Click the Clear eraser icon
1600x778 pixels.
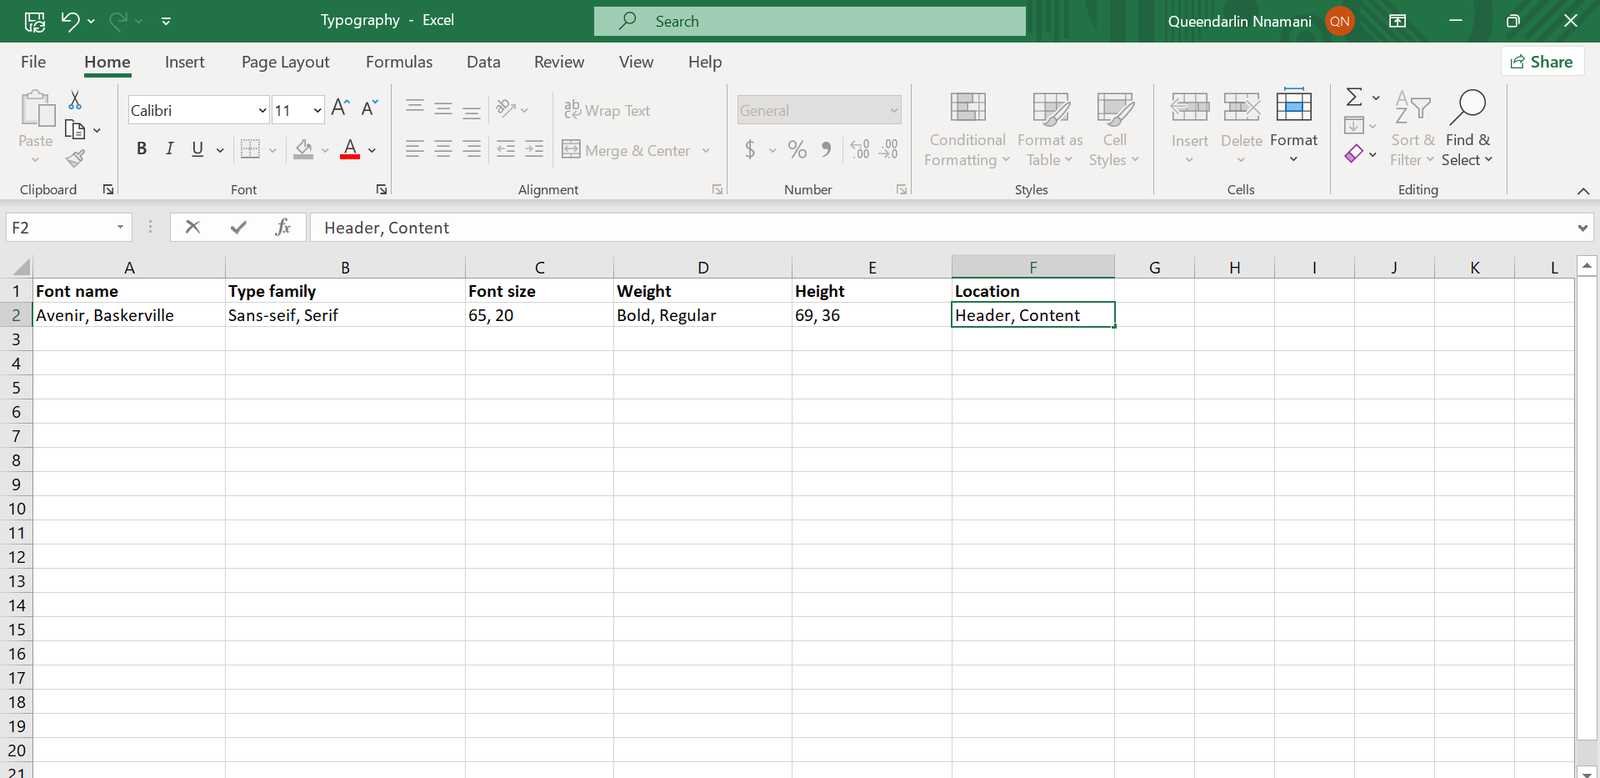click(1354, 154)
